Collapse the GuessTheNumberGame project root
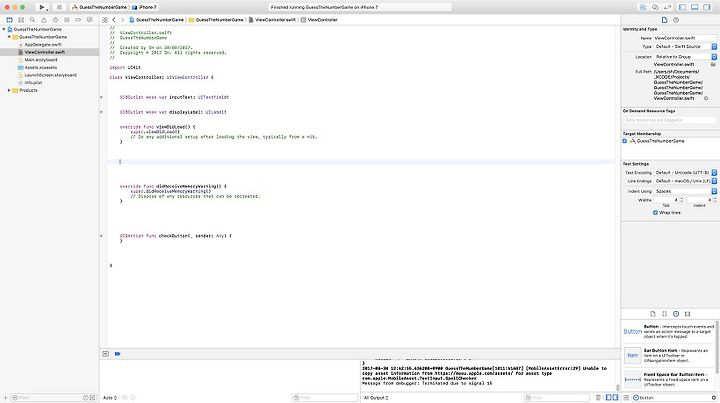The image size is (720, 403). coord(4,29)
